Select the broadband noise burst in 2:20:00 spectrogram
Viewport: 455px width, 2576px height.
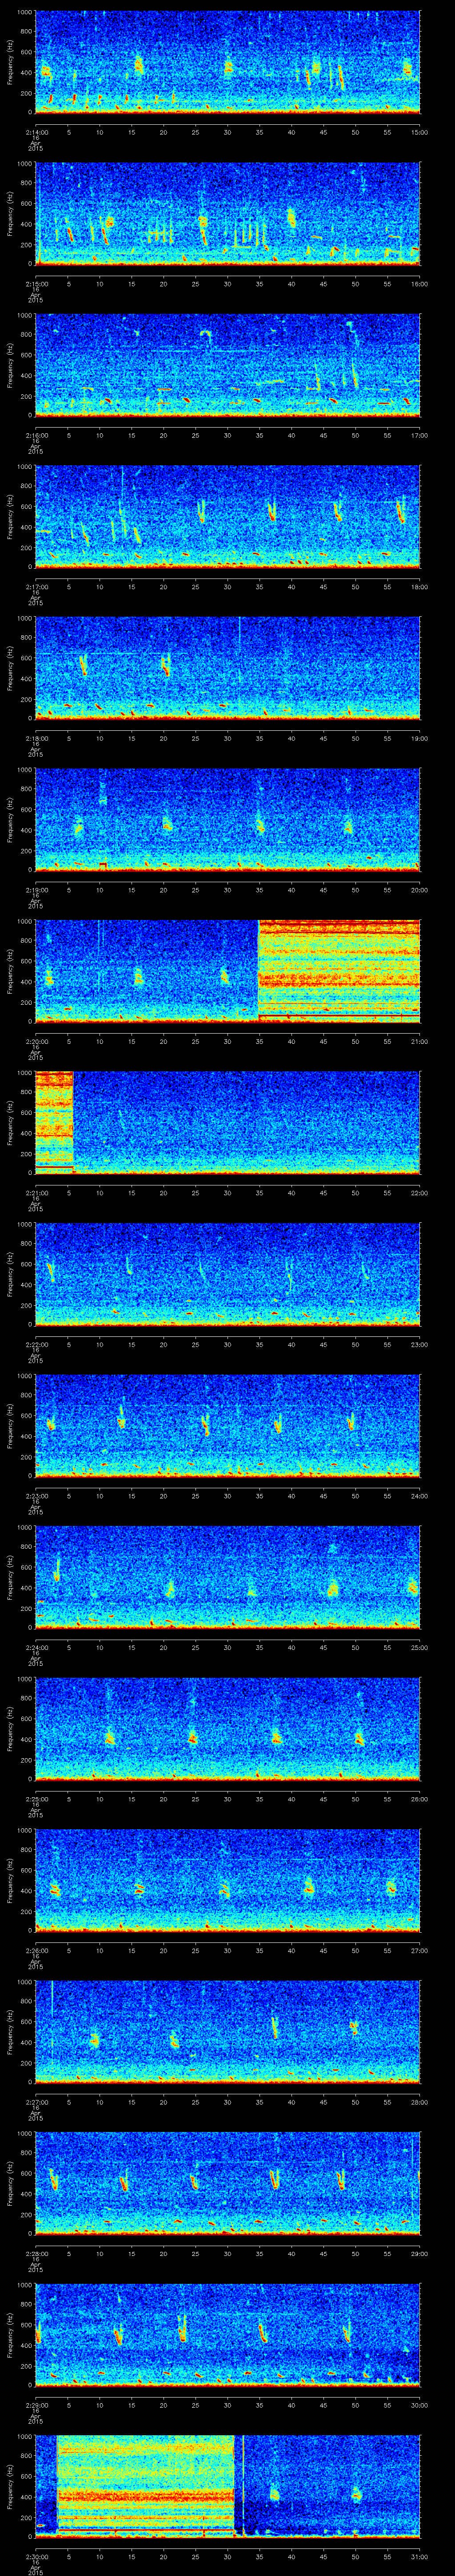[338, 970]
